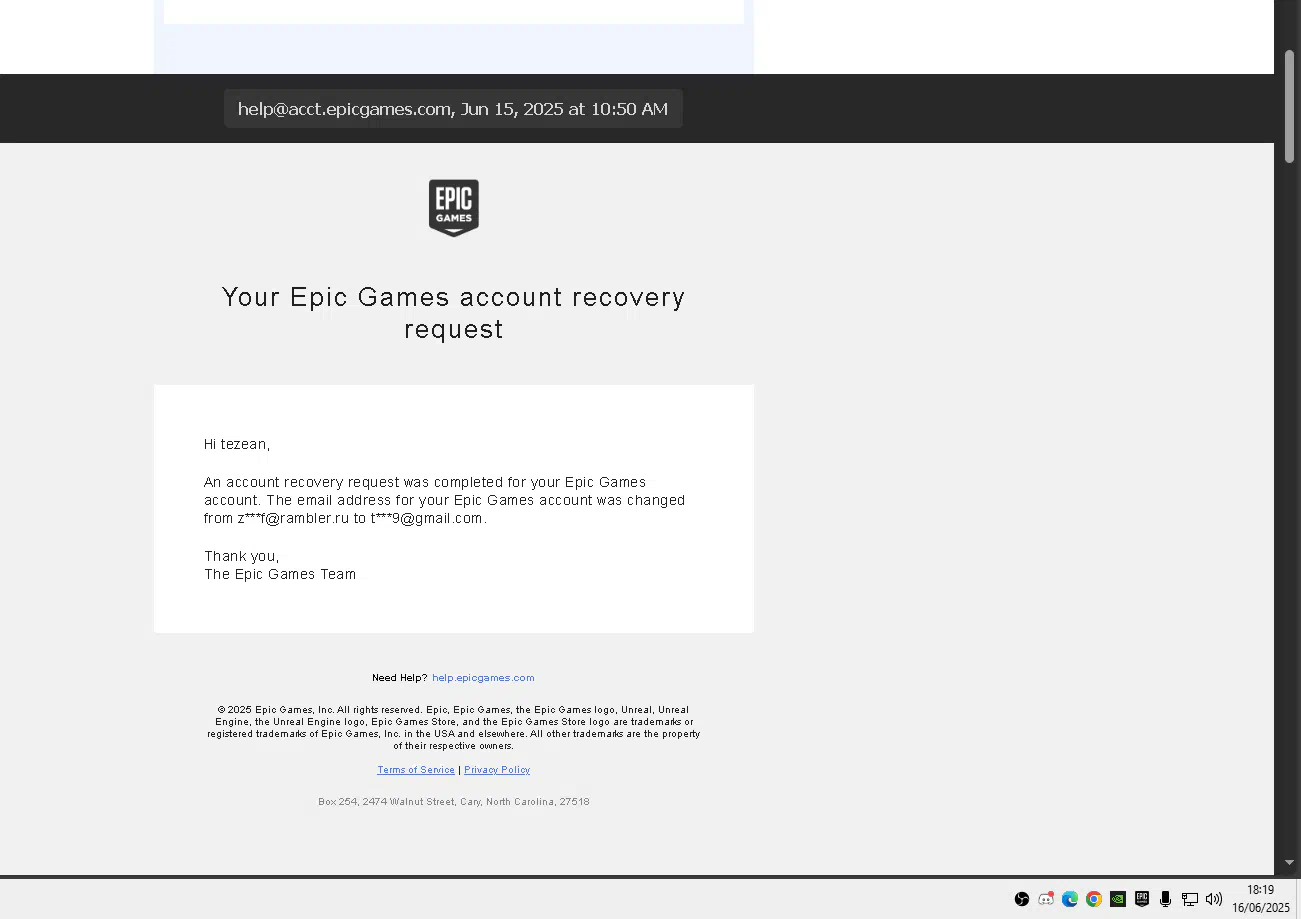Click the greeting "Hi tezean,"
Image resolution: width=1301 pixels, height=919 pixels.
(237, 444)
